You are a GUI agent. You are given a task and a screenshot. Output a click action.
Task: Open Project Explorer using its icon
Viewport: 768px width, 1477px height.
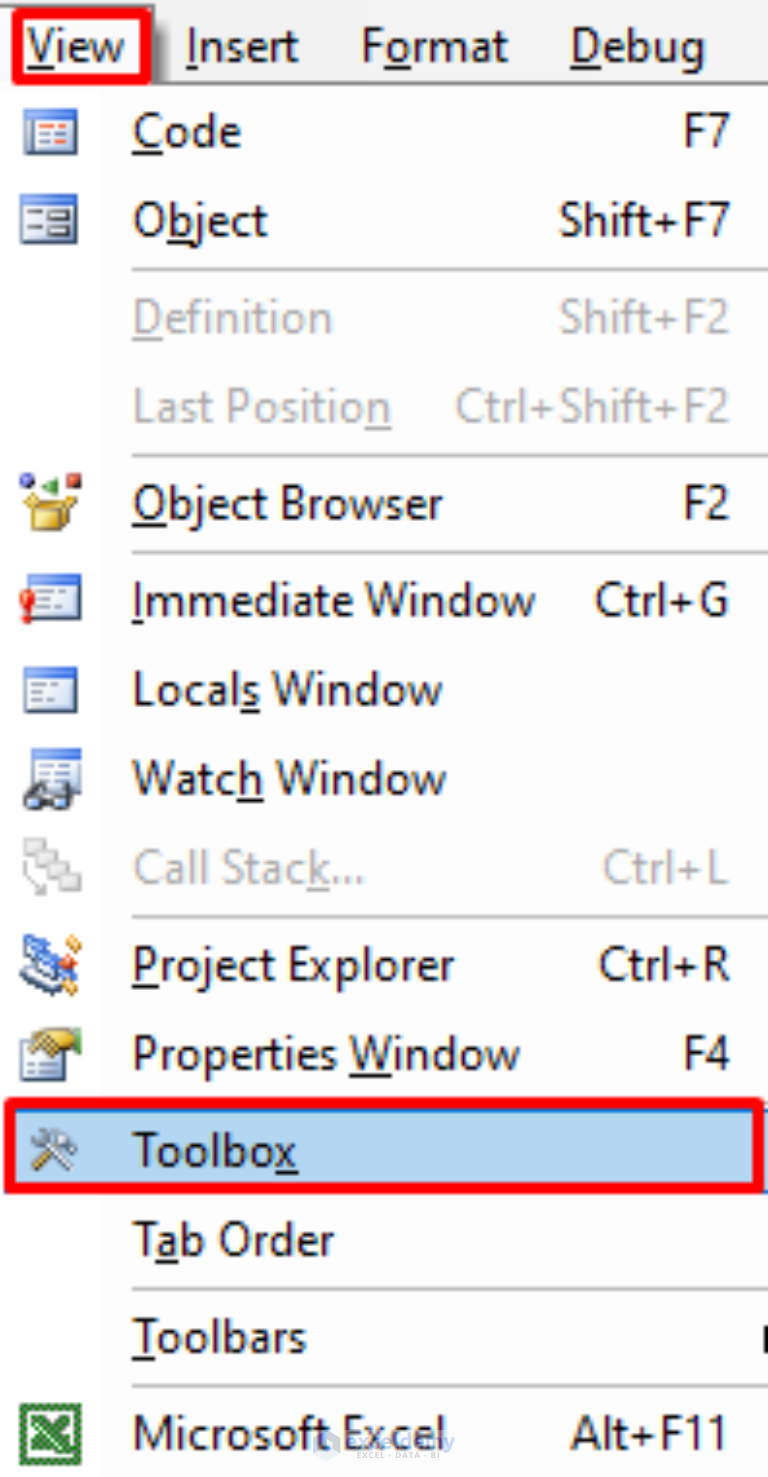pos(48,963)
